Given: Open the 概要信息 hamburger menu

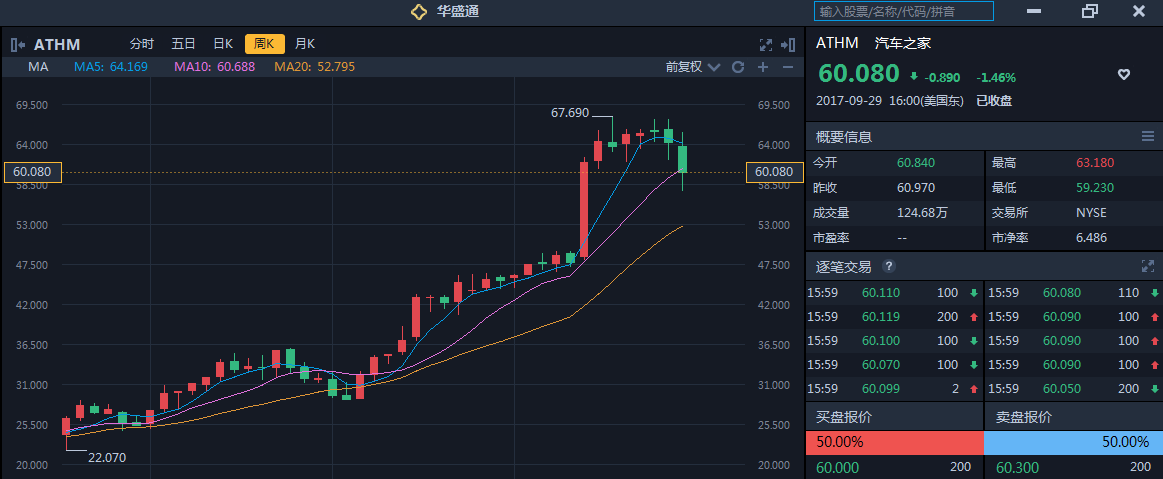Looking at the screenshot, I should coord(1147,137).
